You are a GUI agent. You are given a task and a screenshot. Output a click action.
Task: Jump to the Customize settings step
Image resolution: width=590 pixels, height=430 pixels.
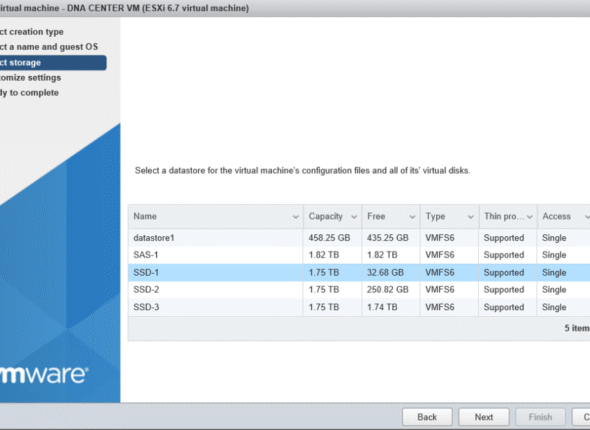coord(30,77)
